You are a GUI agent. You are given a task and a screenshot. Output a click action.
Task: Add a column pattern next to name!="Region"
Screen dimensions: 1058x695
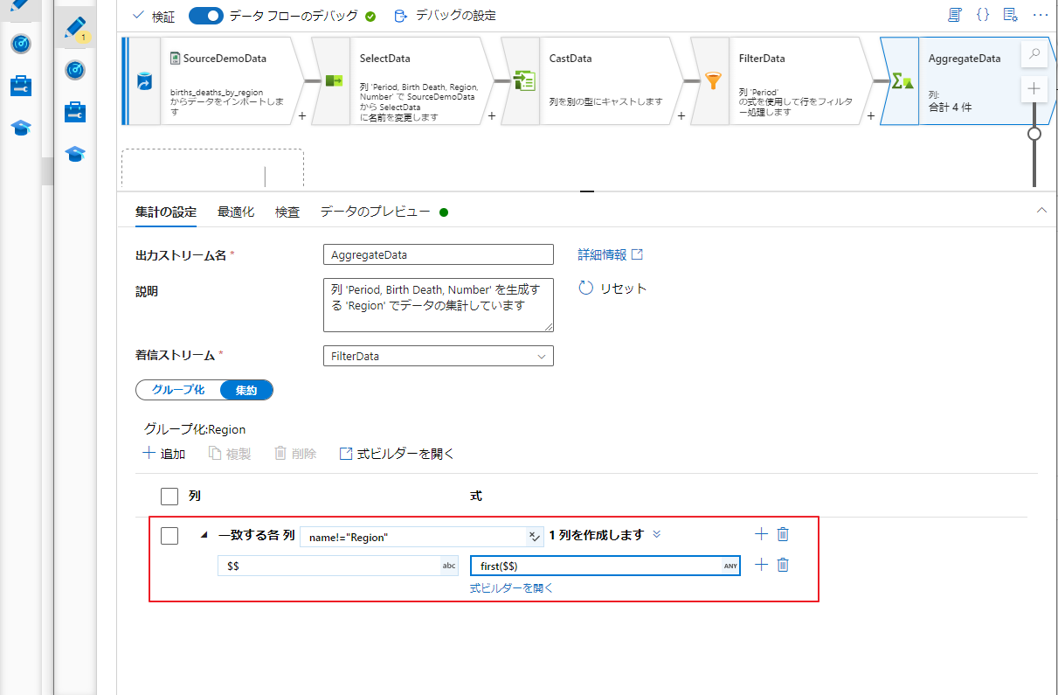(x=761, y=534)
